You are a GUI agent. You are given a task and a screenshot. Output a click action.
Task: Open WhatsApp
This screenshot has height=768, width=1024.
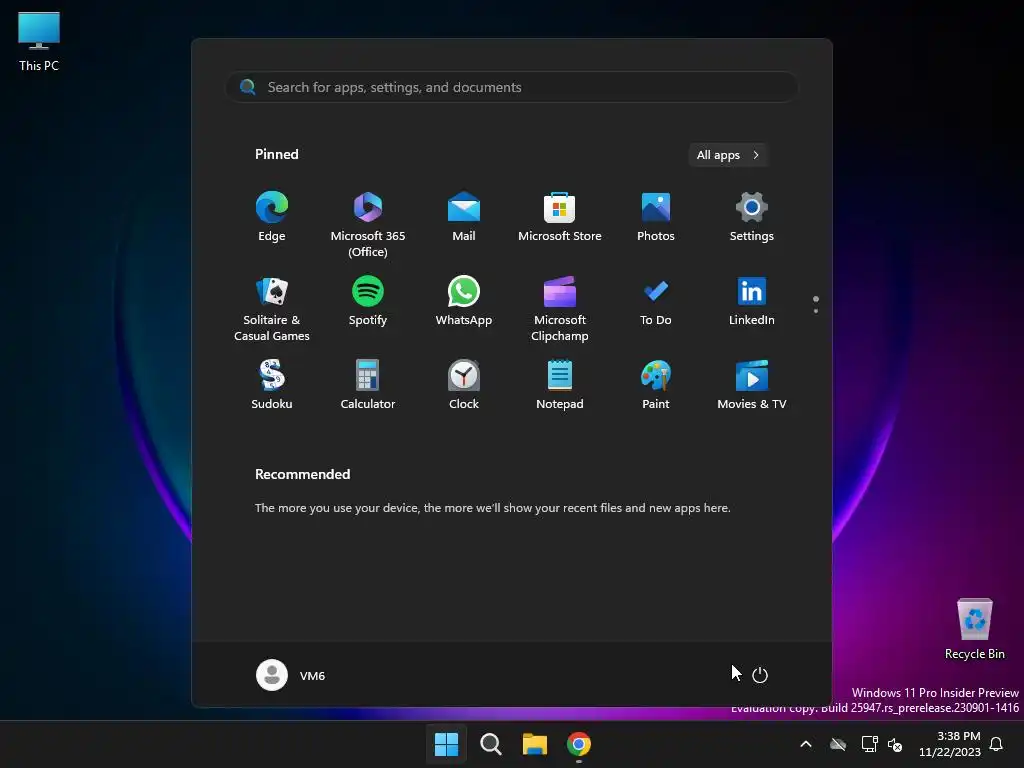[464, 301]
